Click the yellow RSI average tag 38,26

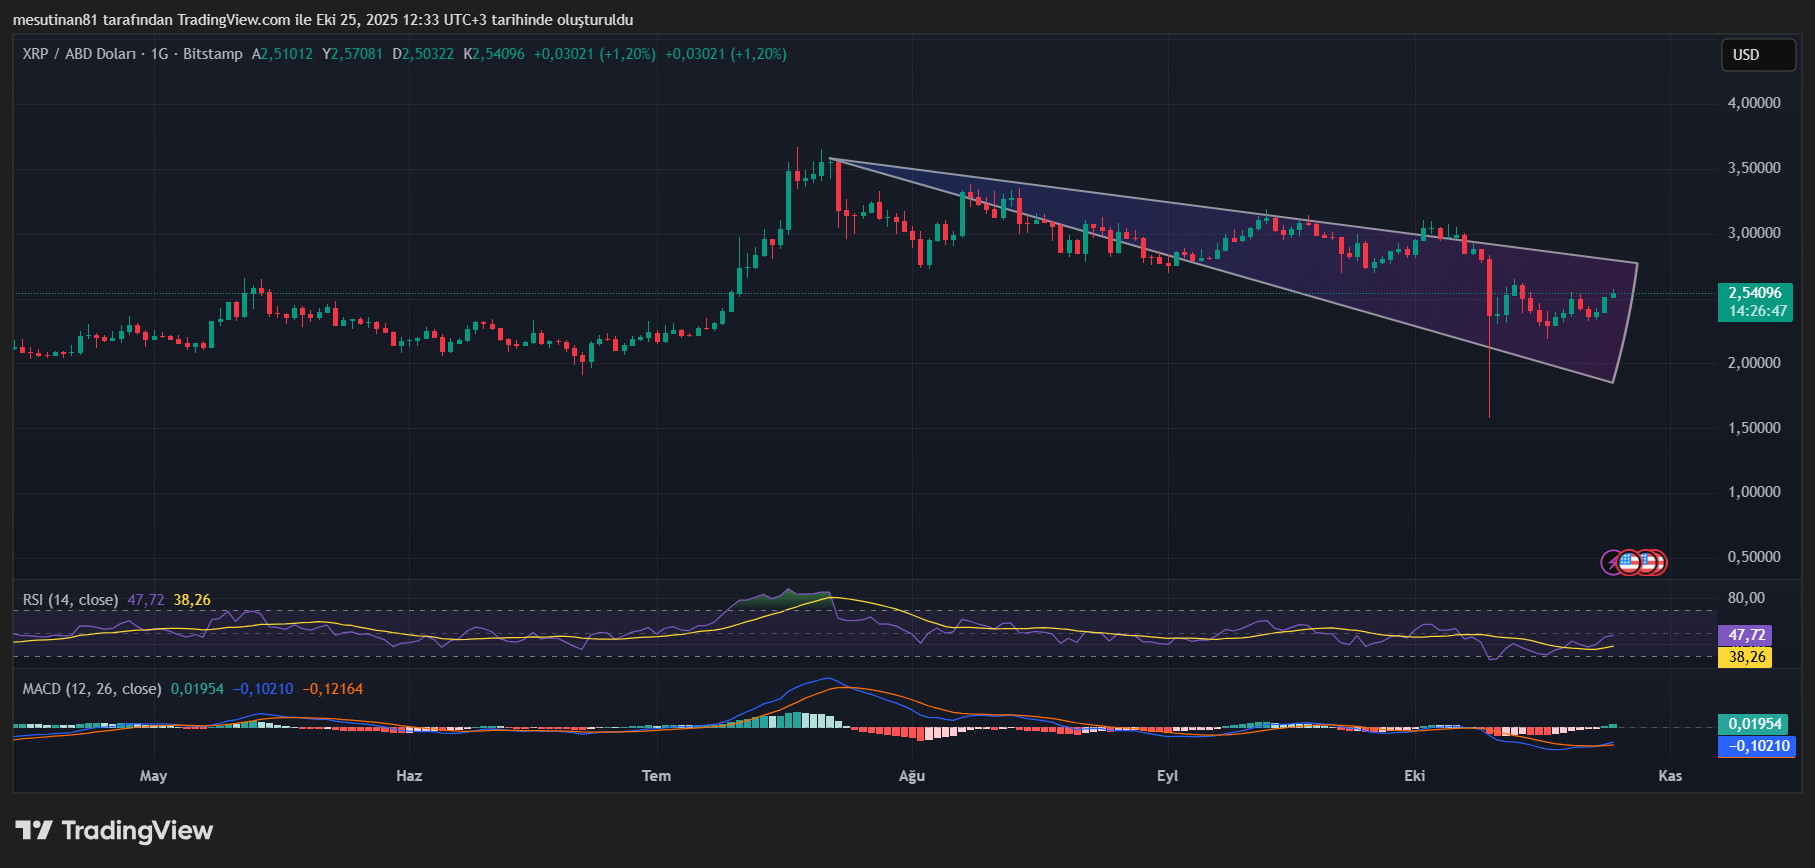point(1745,657)
